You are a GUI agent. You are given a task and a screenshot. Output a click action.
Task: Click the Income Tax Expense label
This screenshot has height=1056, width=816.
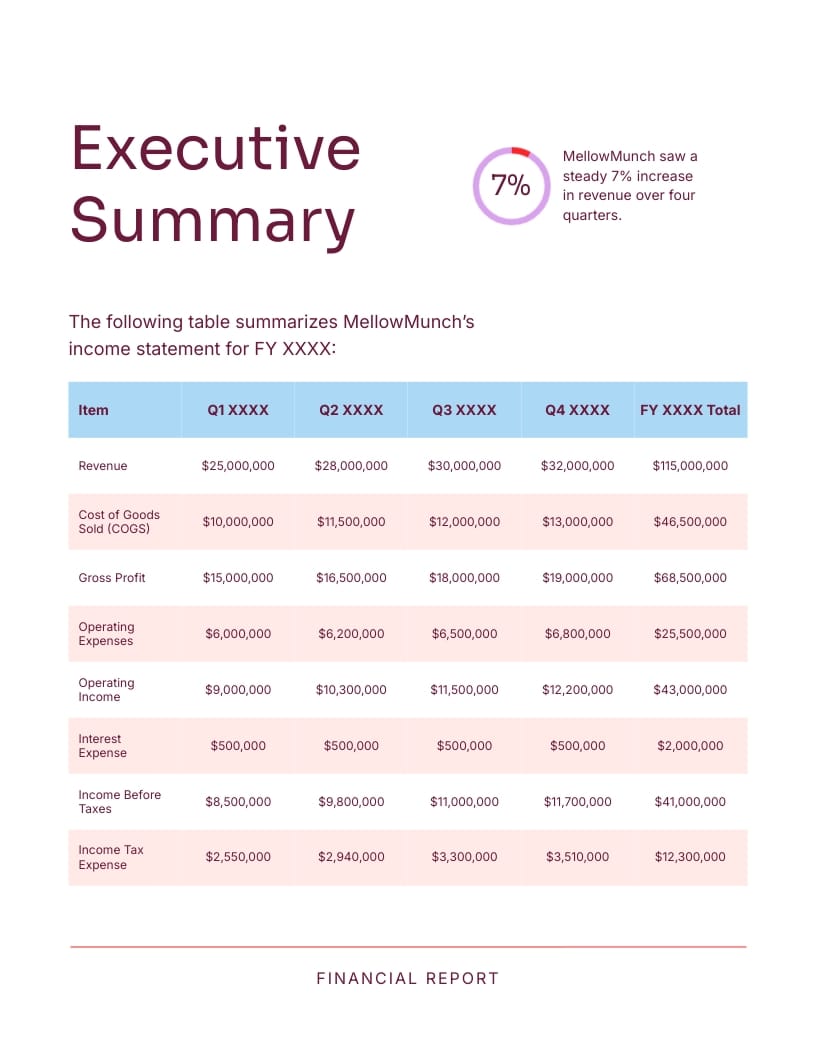click(x=111, y=857)
